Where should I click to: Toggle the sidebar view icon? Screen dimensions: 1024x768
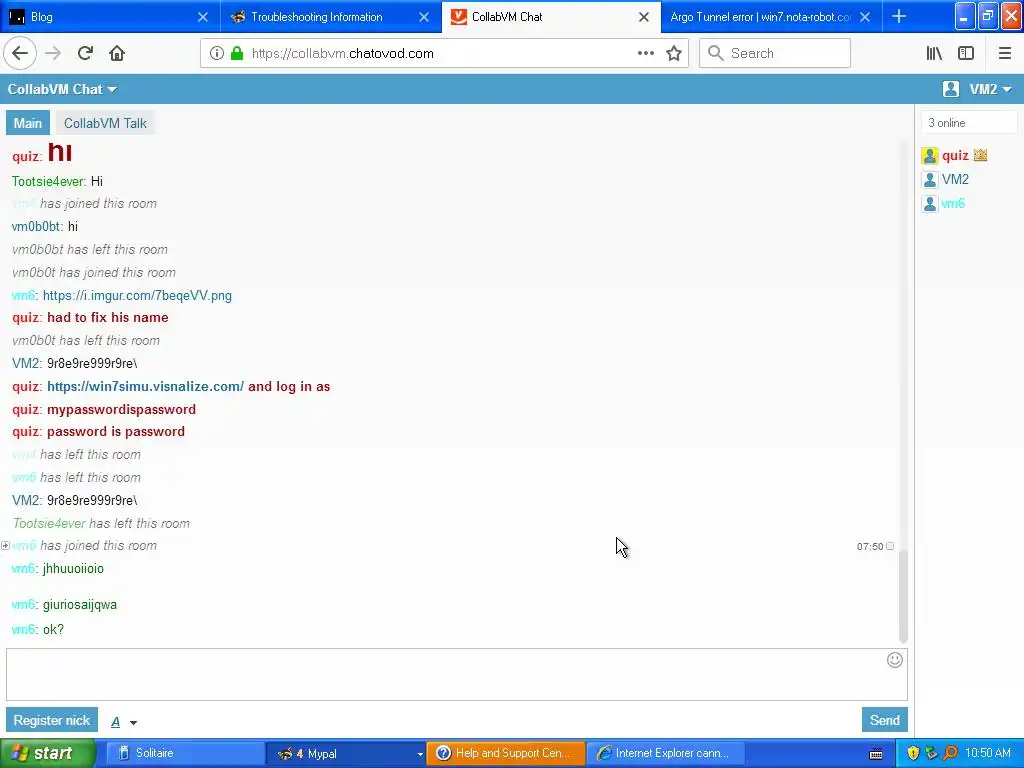click(x=966, y=54)
